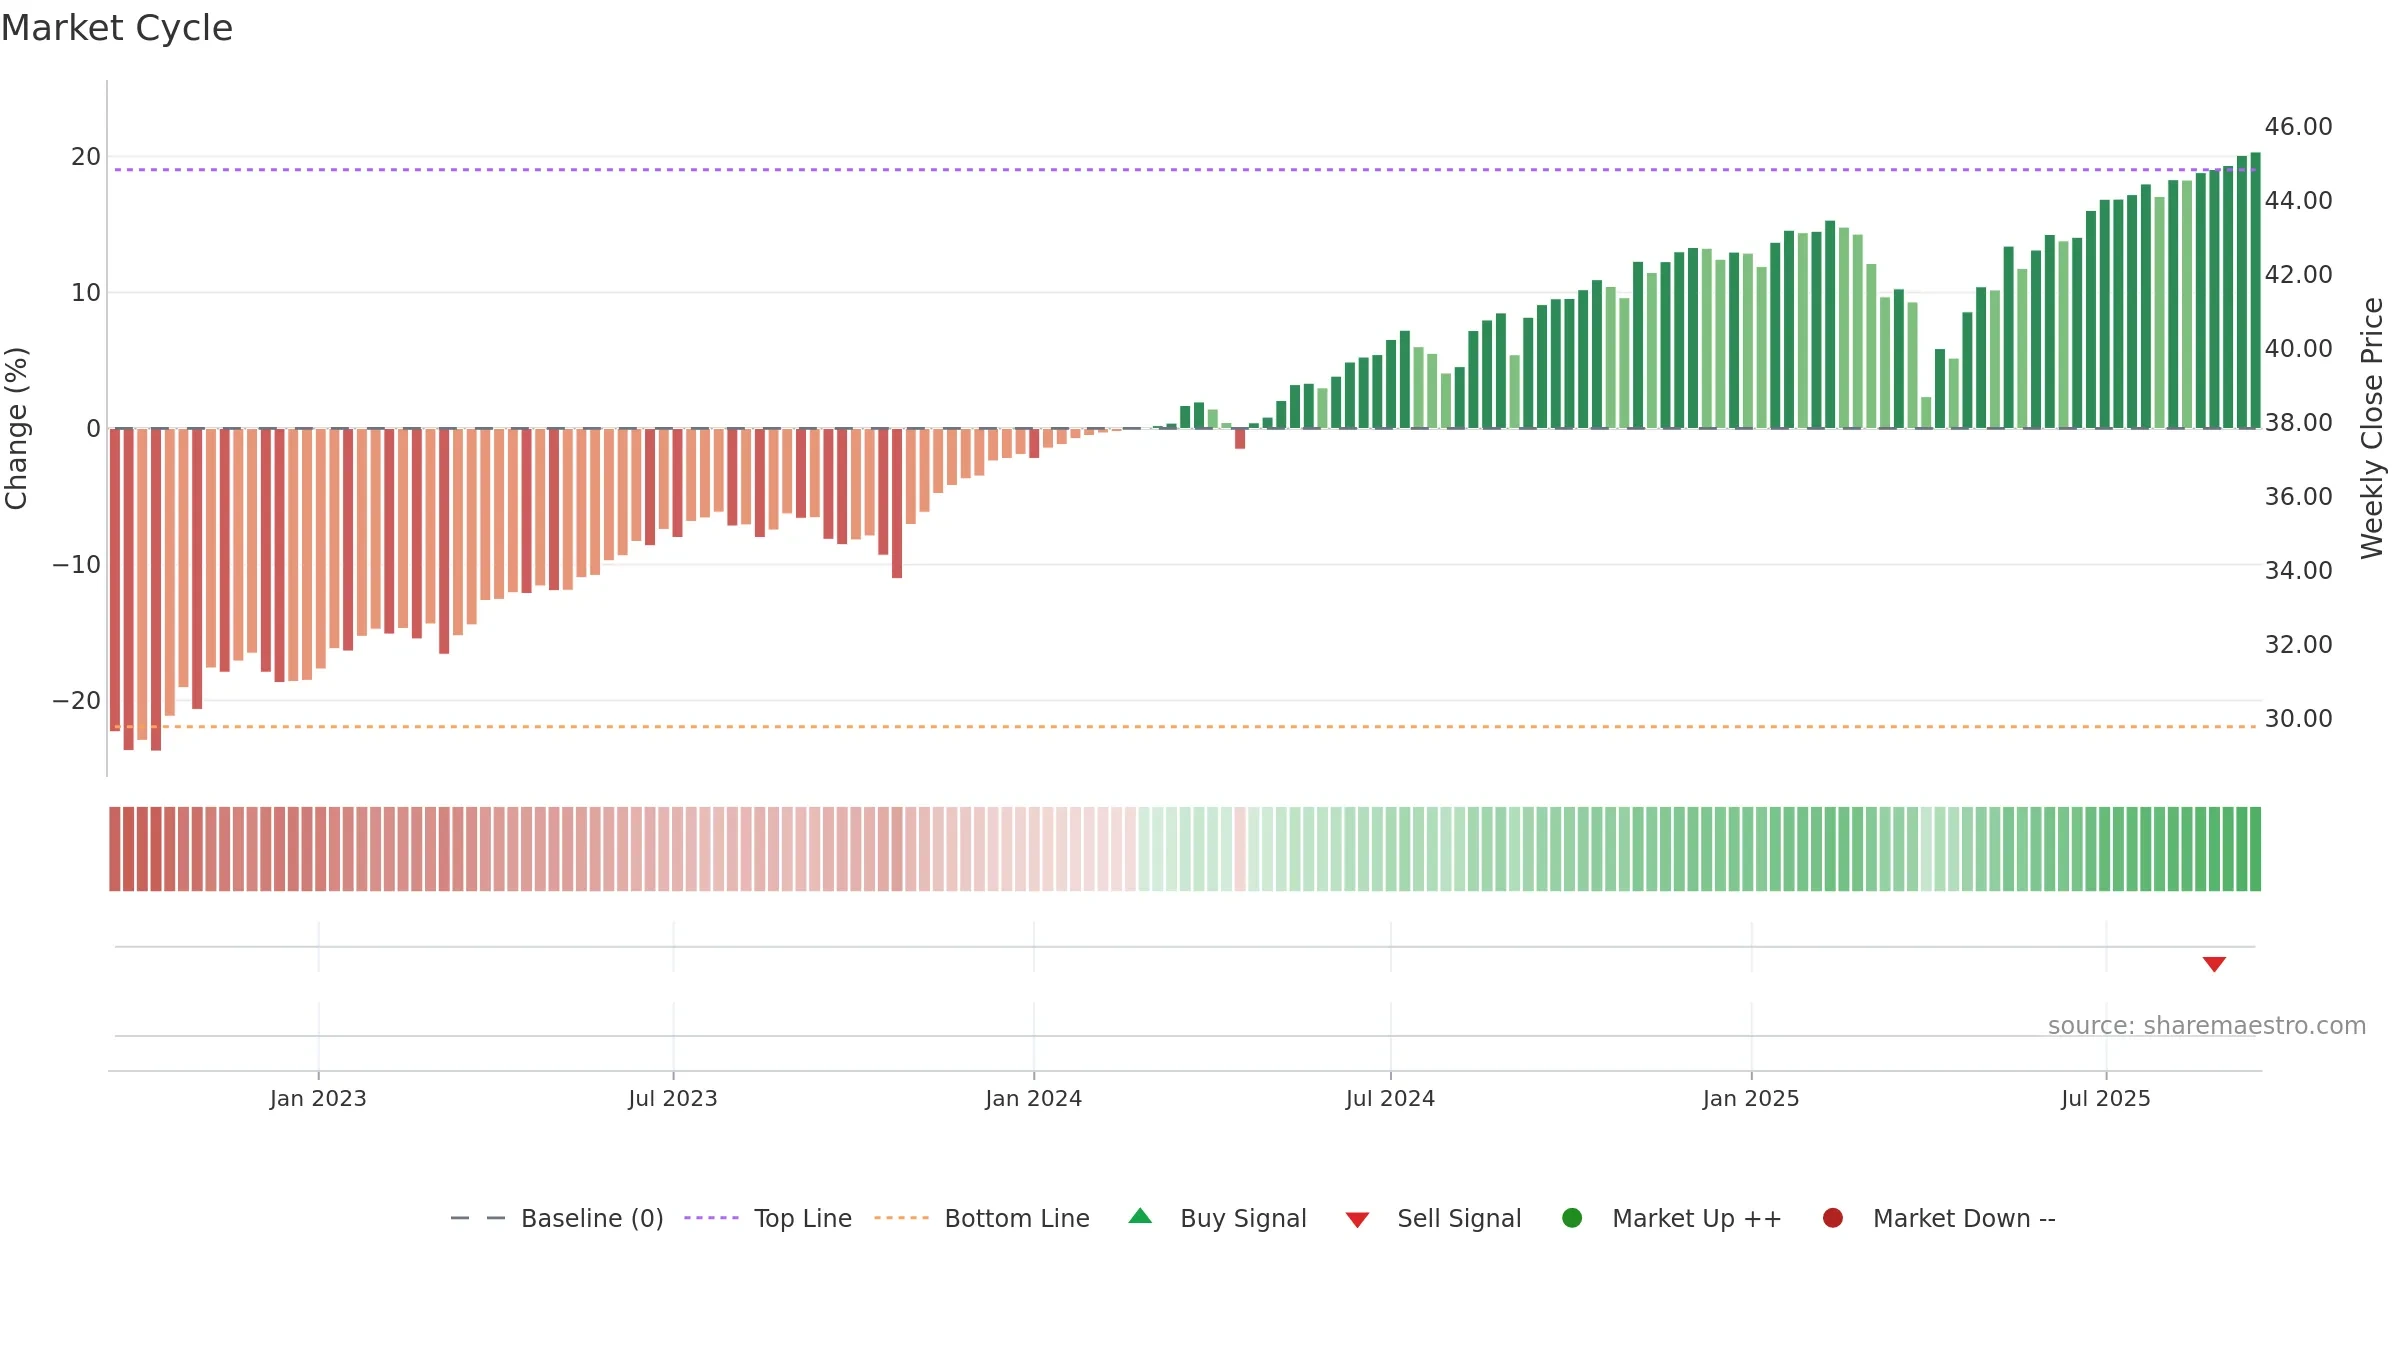Click the 34.00 price axis label
The width and height of the screenshot is (2400, 1350).
point(2298,571)
